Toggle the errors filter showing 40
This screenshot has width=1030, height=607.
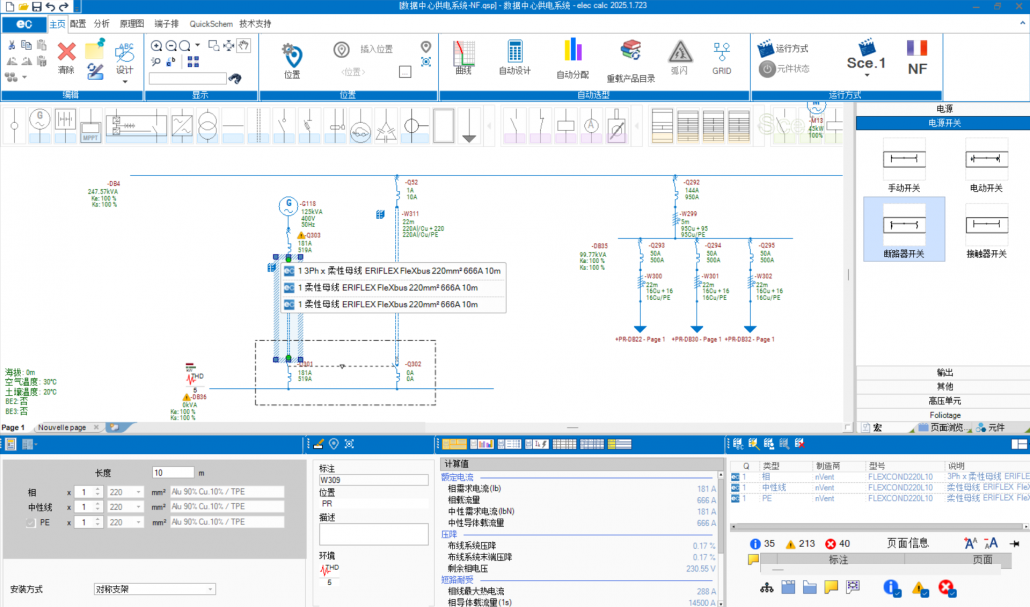coord(829,543)
